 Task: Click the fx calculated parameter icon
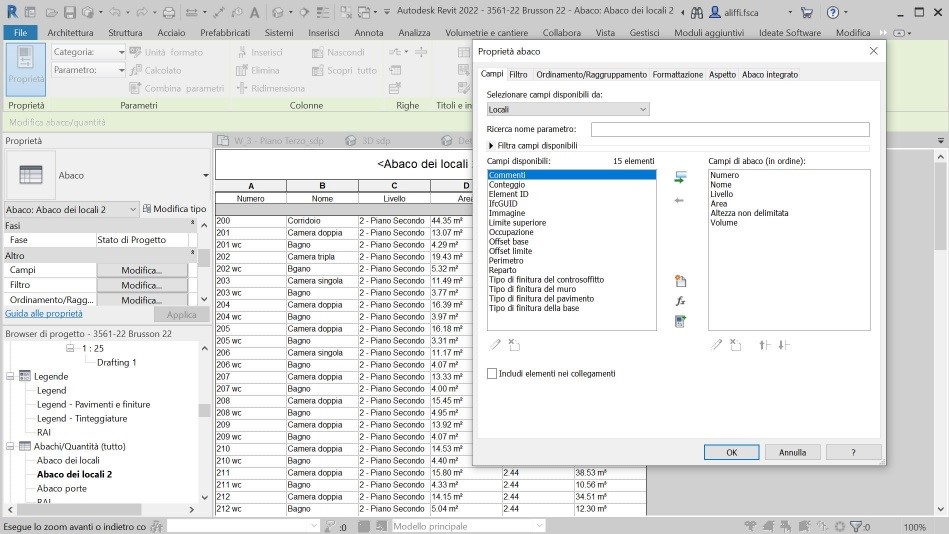[x=681, y=301]
